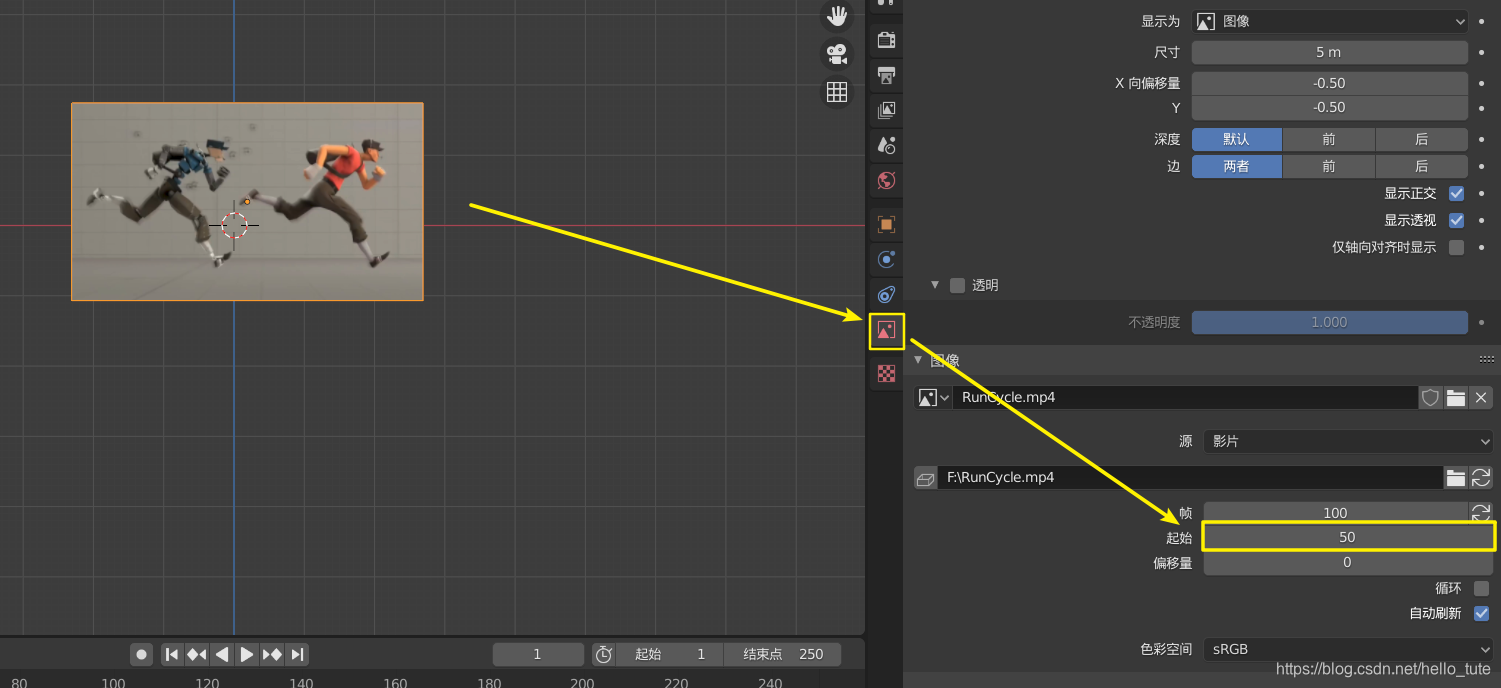Click the Y offset field showing -0.50
This screenshot has height=688, width=1501.
[1330, 107]
